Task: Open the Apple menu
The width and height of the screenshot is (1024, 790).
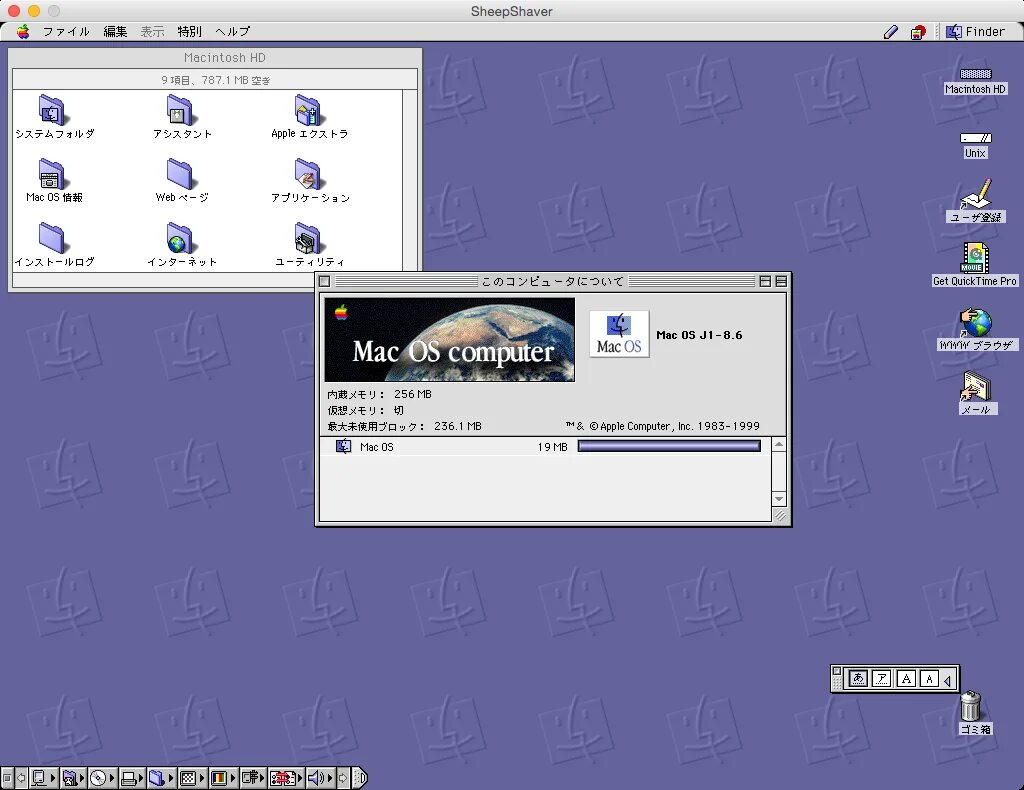Action: point(23,31)
